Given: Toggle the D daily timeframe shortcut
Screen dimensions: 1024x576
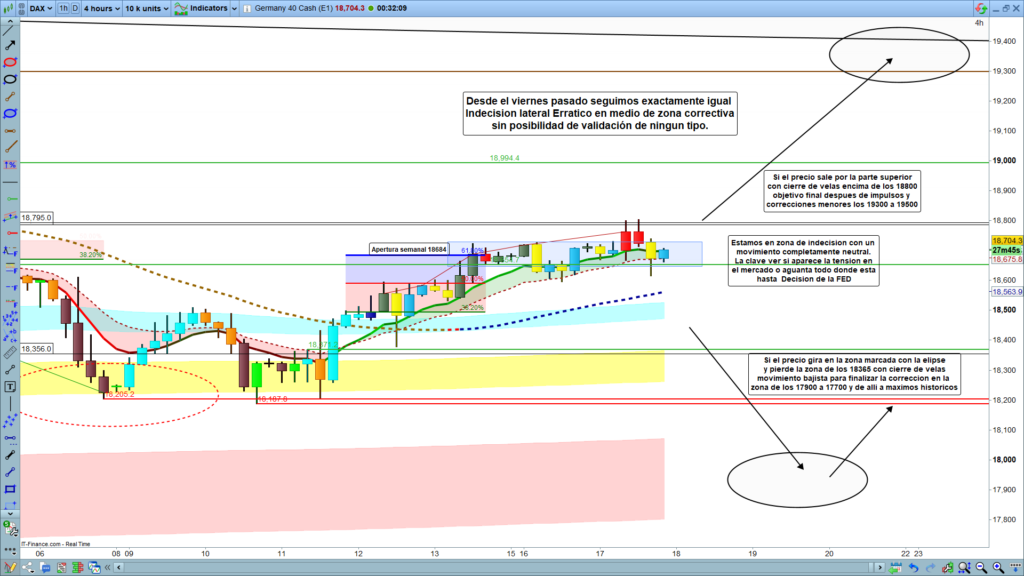Looking at the screenshot, I should click(x=76, y=8).
